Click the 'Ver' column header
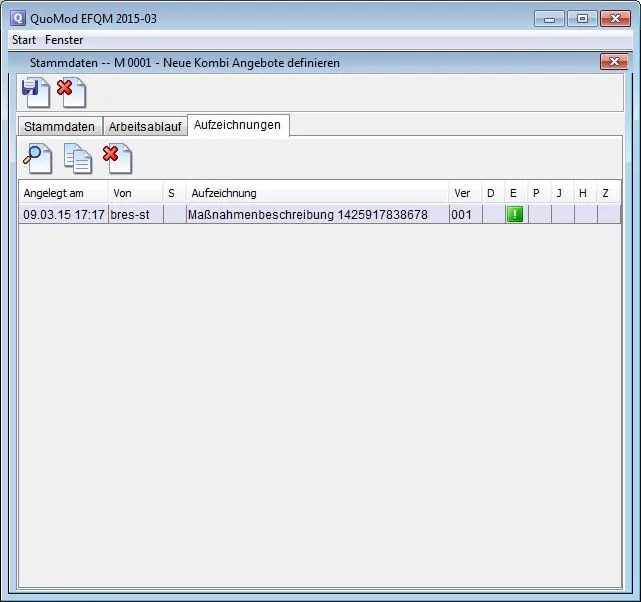The image size is (641, 602). click(463, 193)
